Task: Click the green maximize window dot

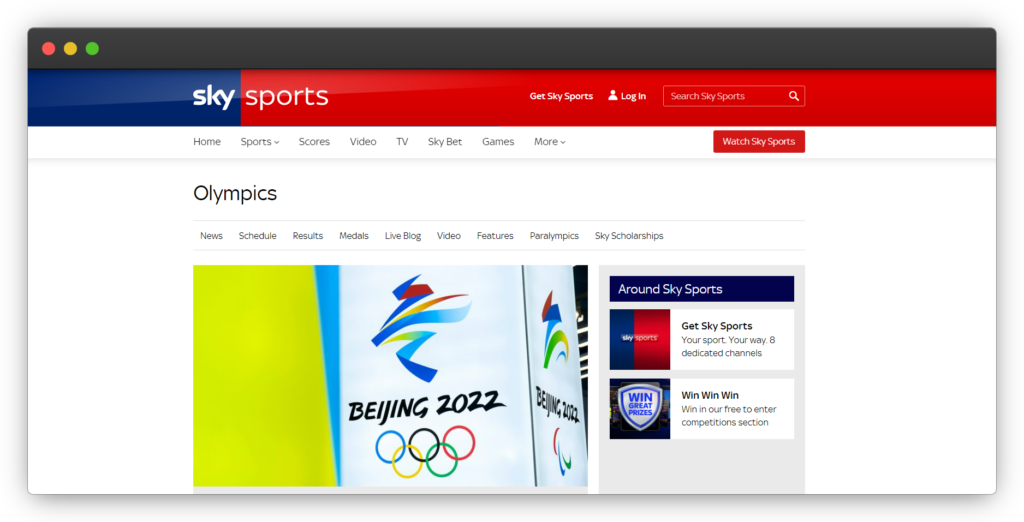Action: [93, 48]
